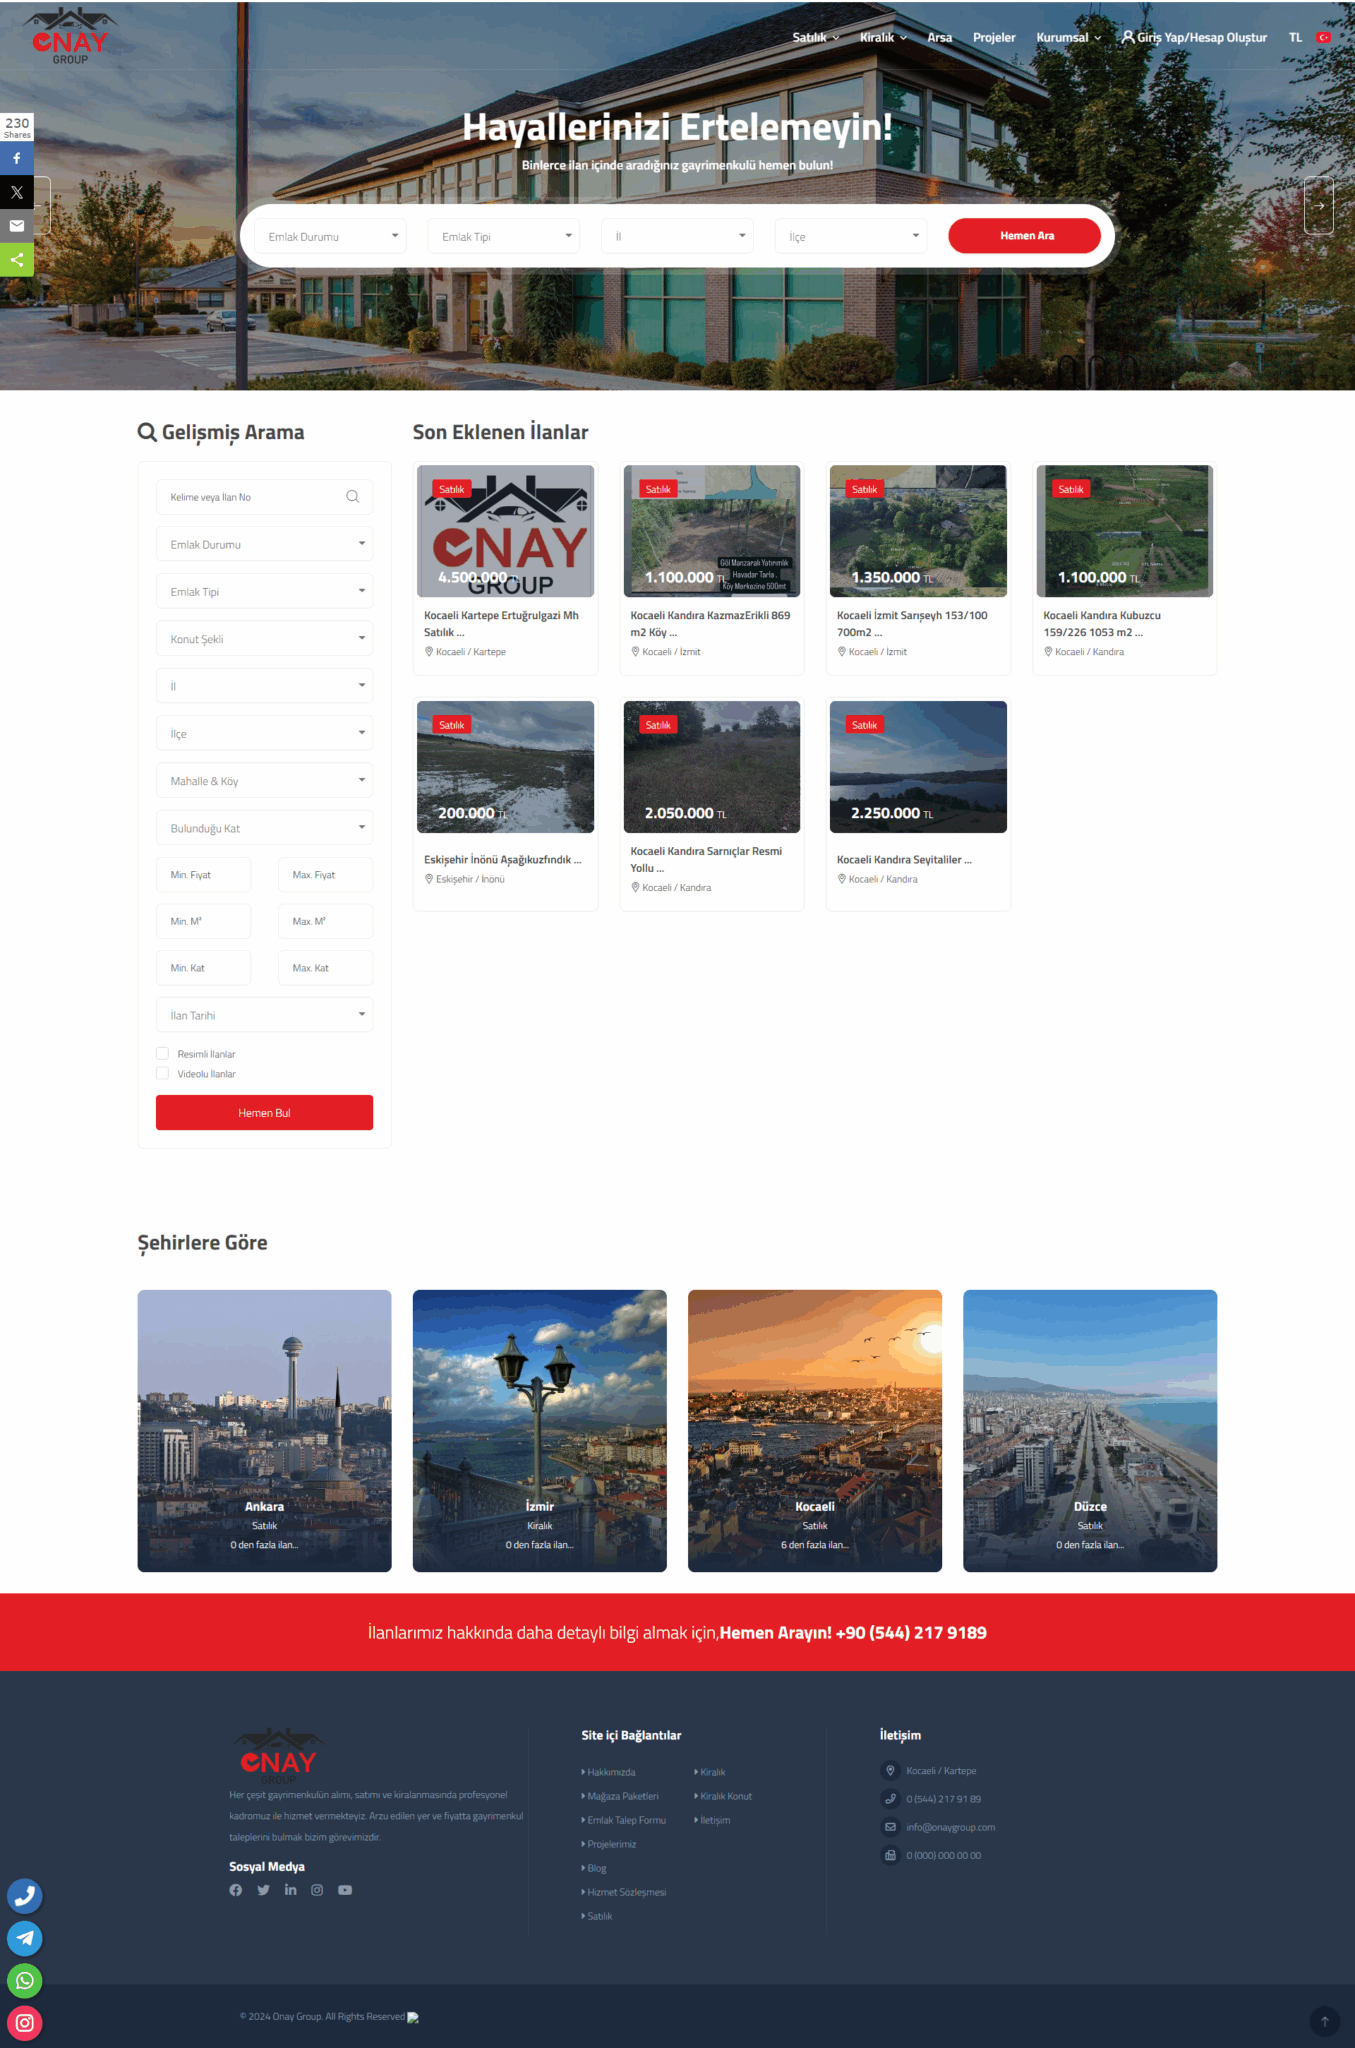This screenshot has width=1355, height=2048.
Task: Open the Ankara city card
Action: click(x=264, y=1431)
